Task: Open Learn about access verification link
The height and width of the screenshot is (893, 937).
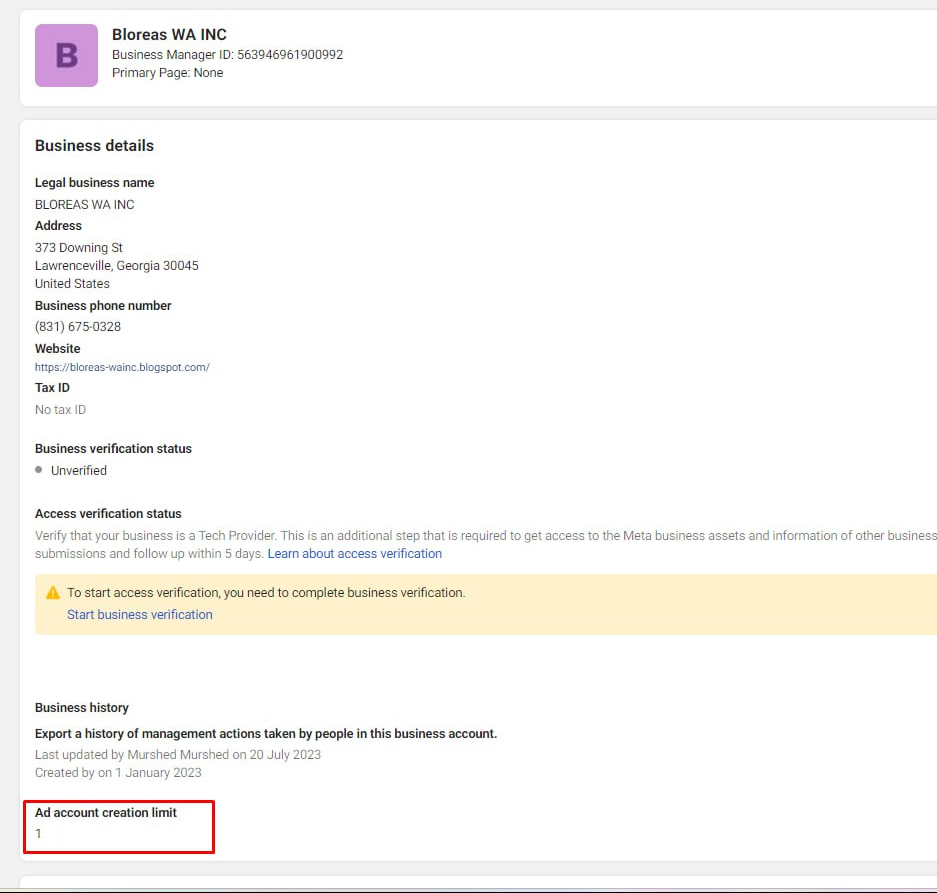Action: (354, 553)
